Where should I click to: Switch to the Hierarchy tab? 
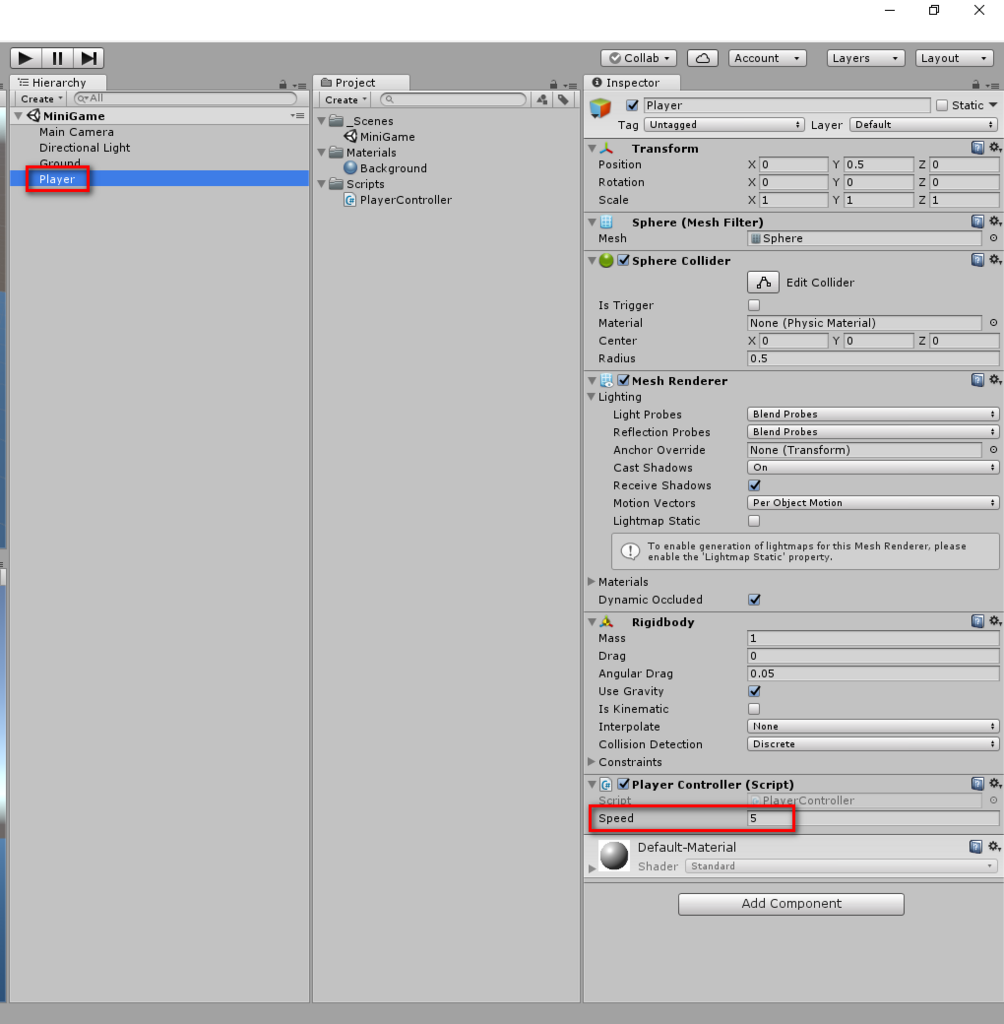(57, 82)
